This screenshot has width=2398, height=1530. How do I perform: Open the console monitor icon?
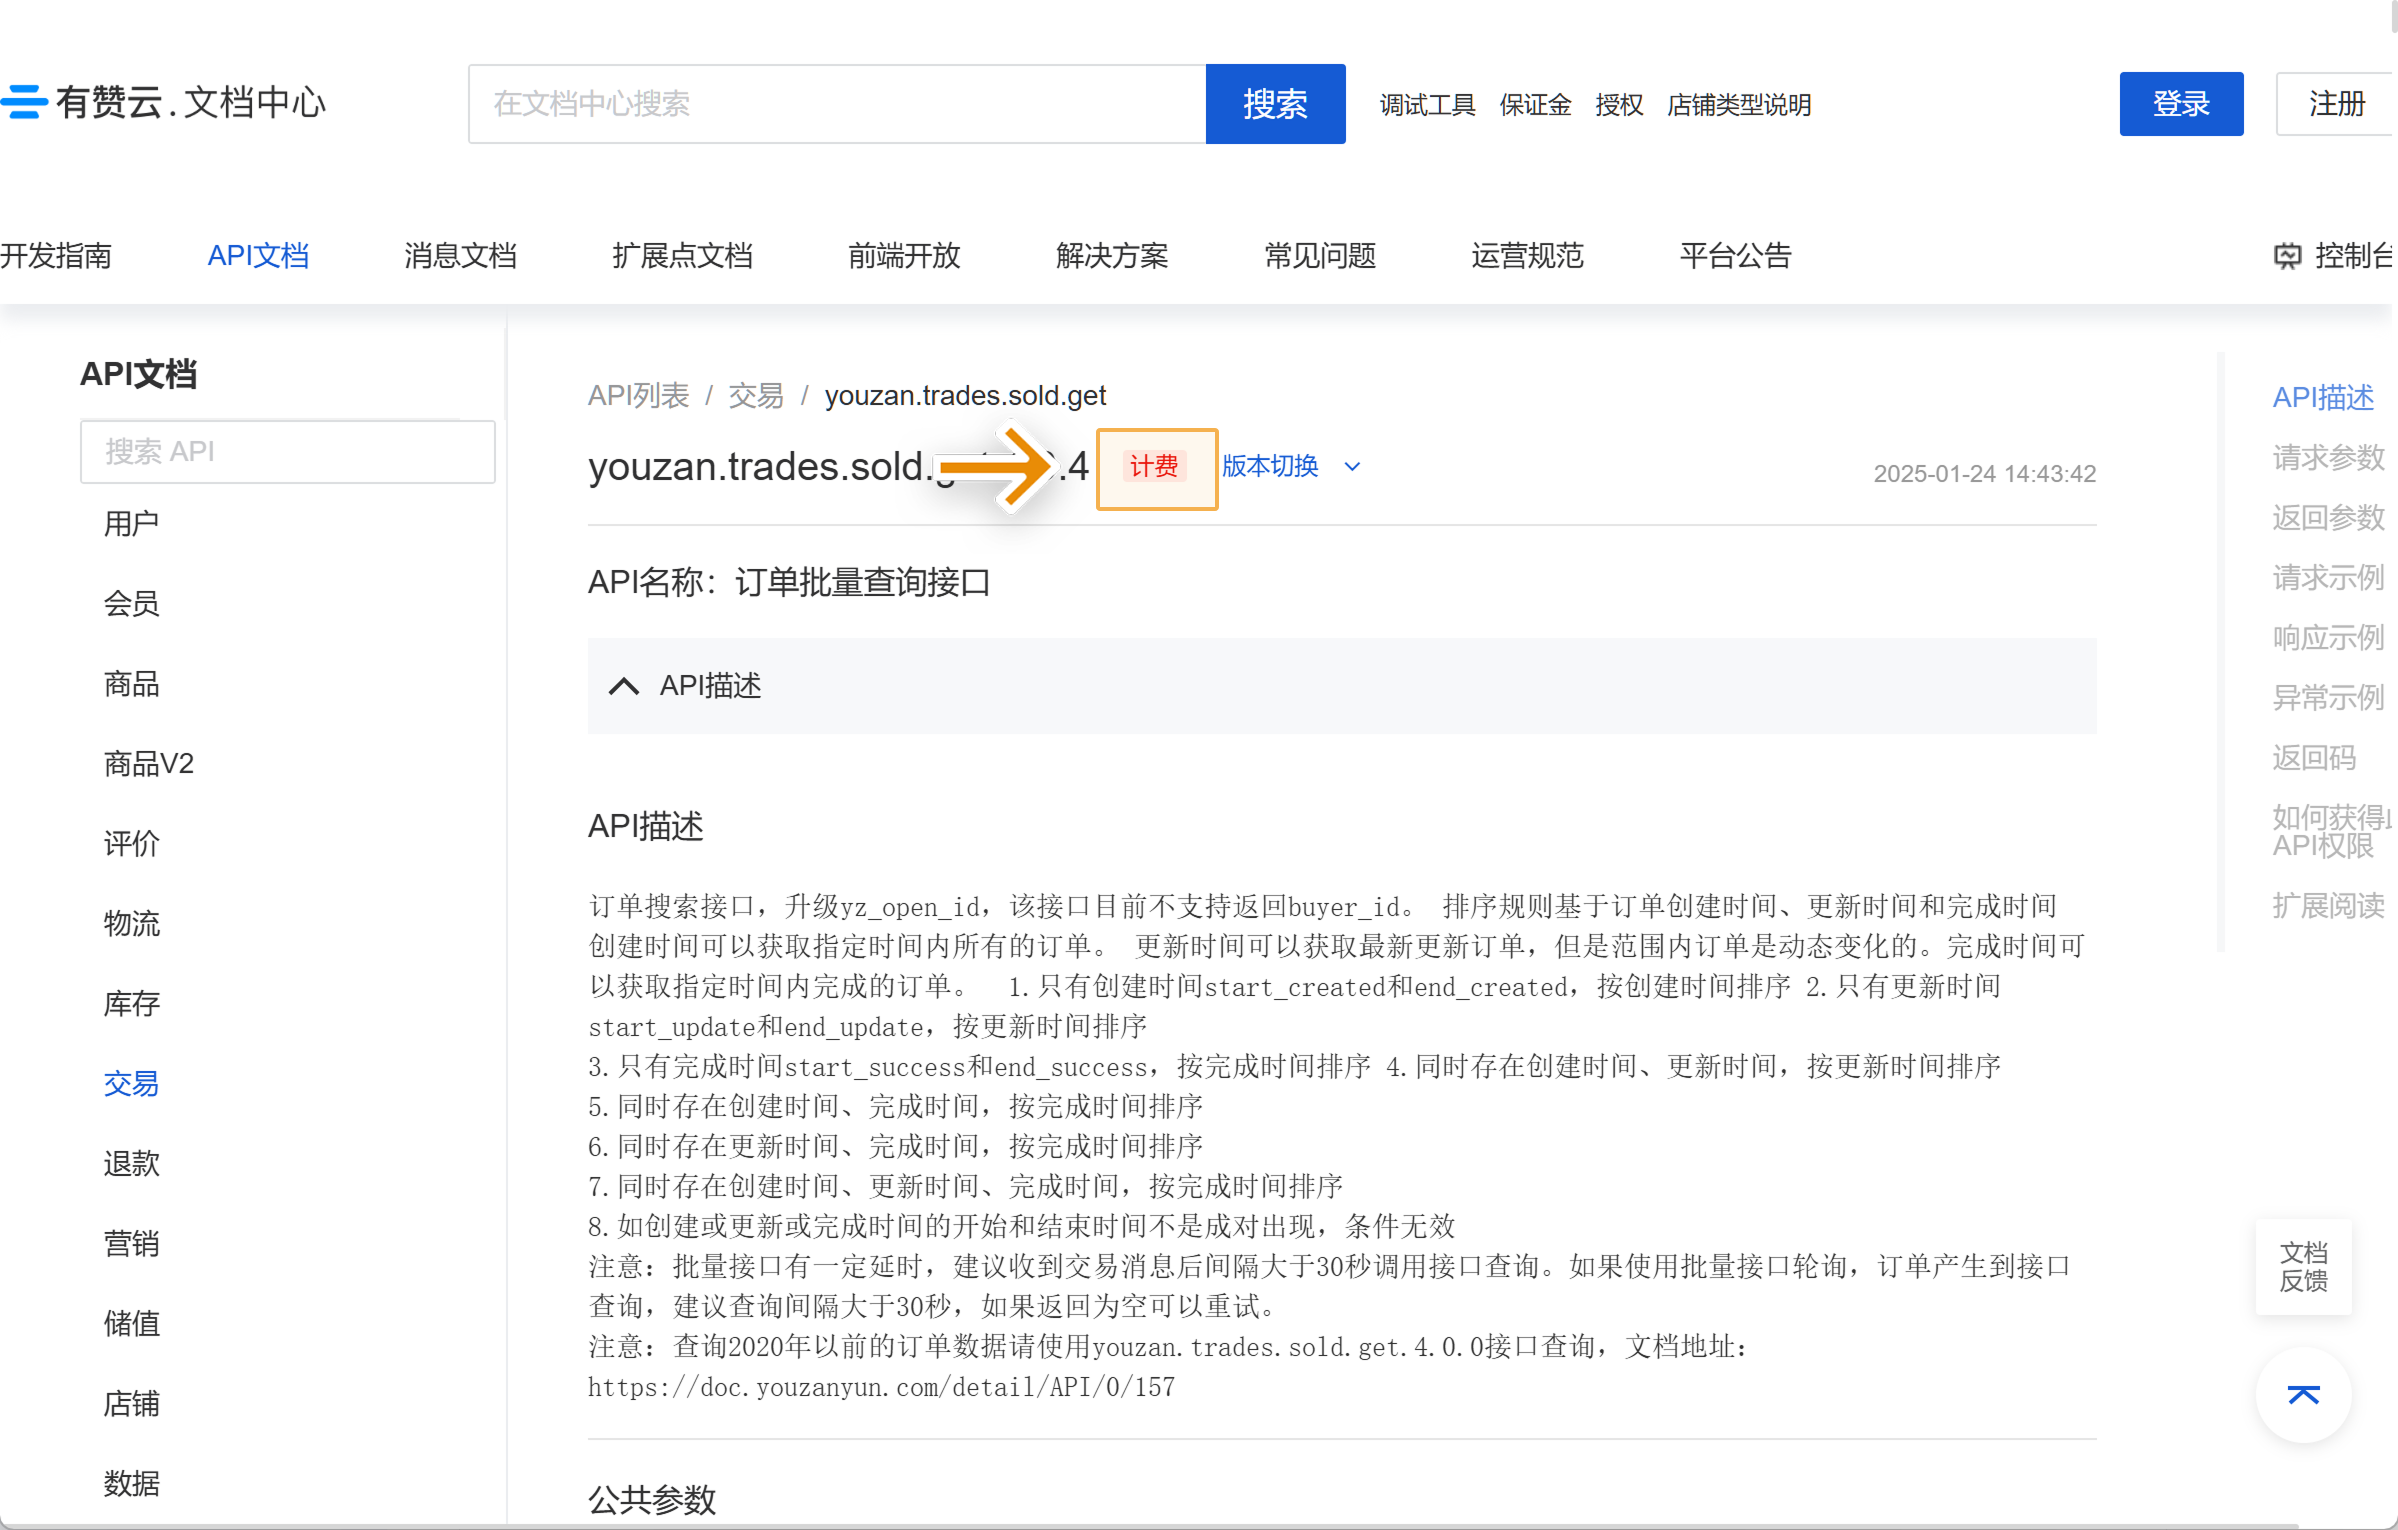tap(2287, 257)
